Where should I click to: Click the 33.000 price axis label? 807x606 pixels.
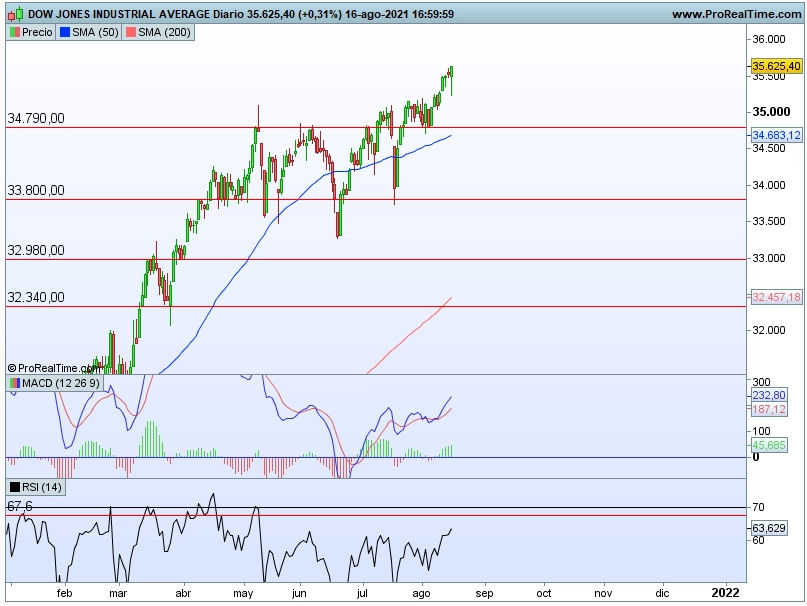[769, 258]
